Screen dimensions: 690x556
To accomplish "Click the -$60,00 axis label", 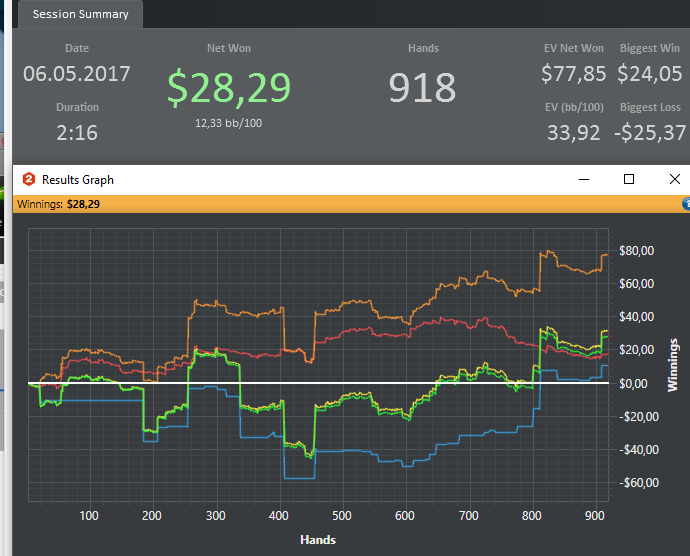I will (x=639, y=482).
